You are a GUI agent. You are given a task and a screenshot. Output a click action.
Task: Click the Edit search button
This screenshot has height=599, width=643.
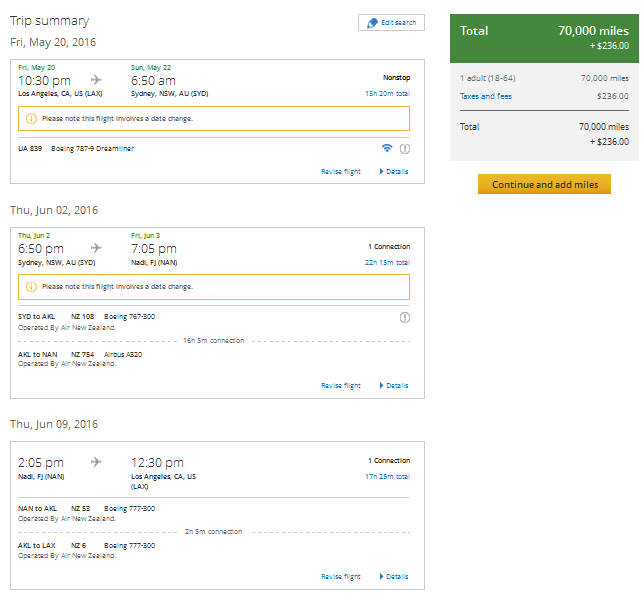click(391, 23)
